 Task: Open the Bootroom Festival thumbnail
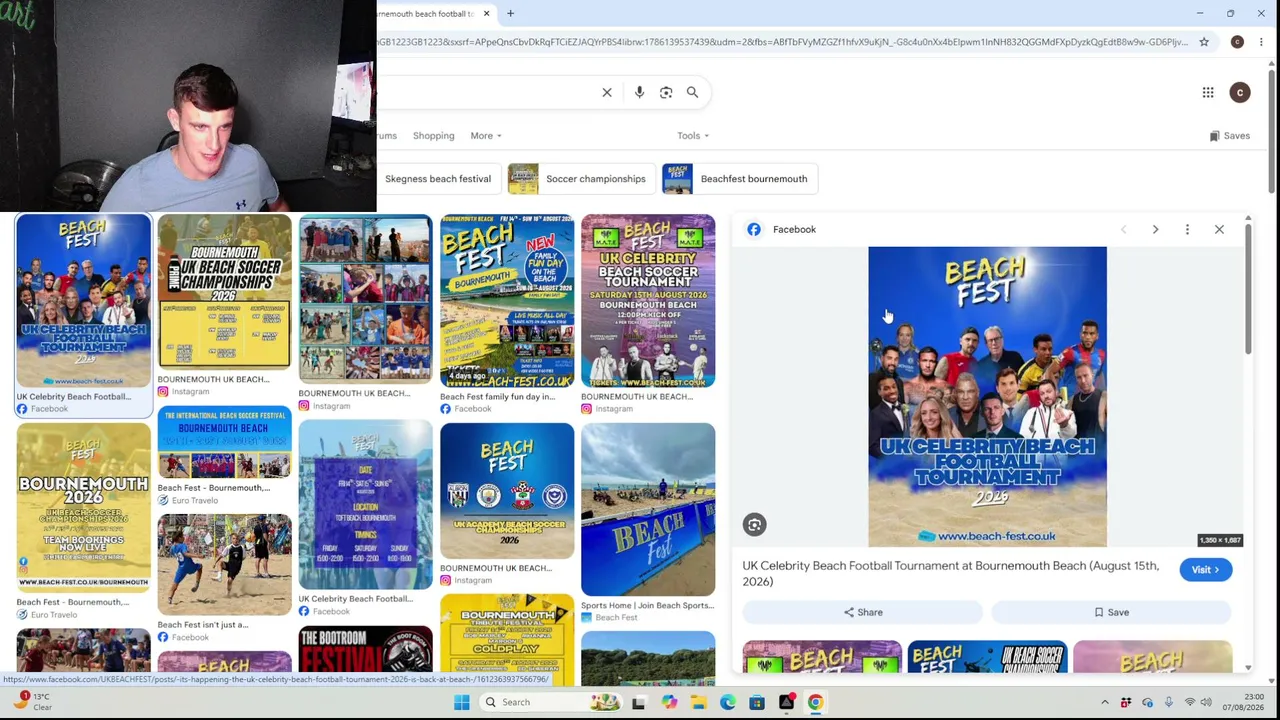coord(365,649)
